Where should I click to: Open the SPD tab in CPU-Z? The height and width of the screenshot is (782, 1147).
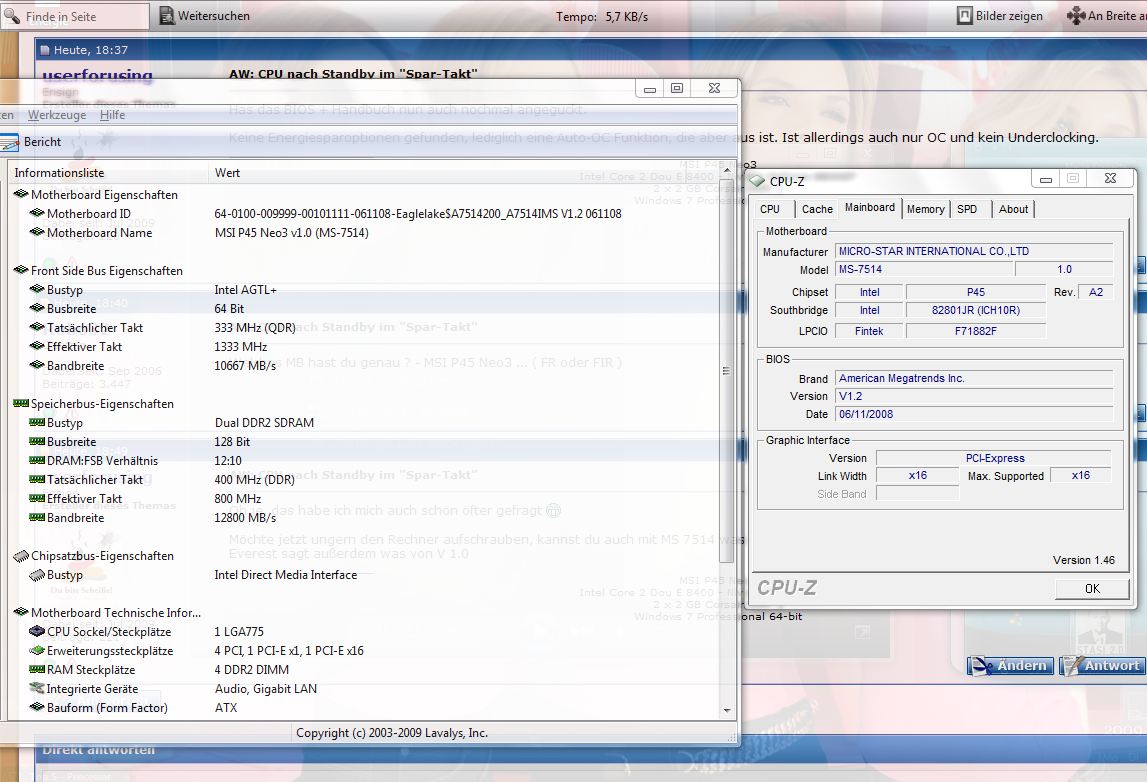tap(967, 209)
